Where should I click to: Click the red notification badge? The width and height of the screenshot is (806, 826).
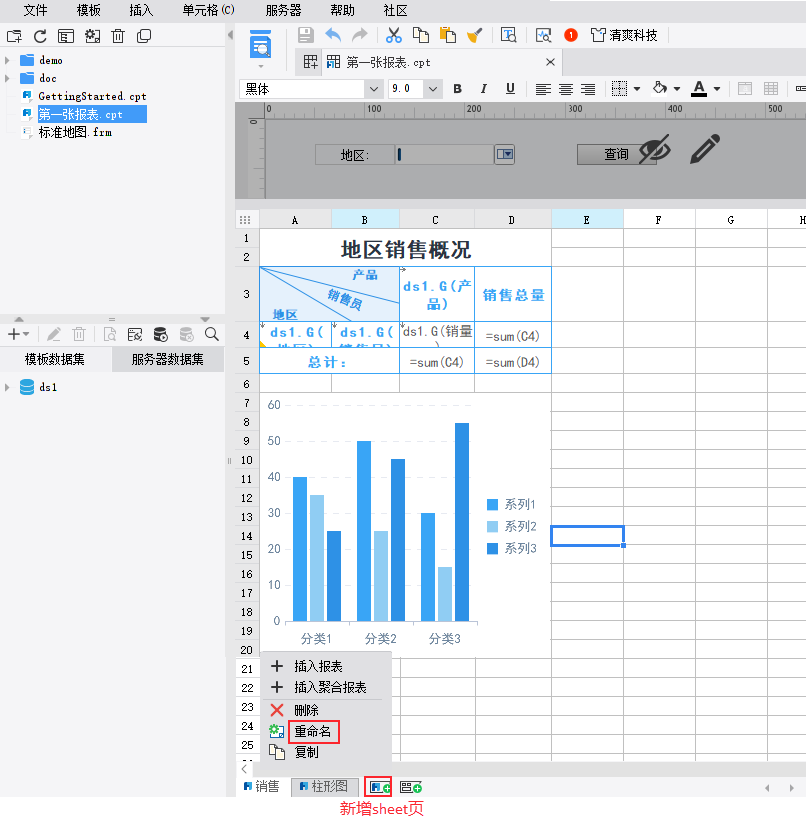(x=571, y=35)
